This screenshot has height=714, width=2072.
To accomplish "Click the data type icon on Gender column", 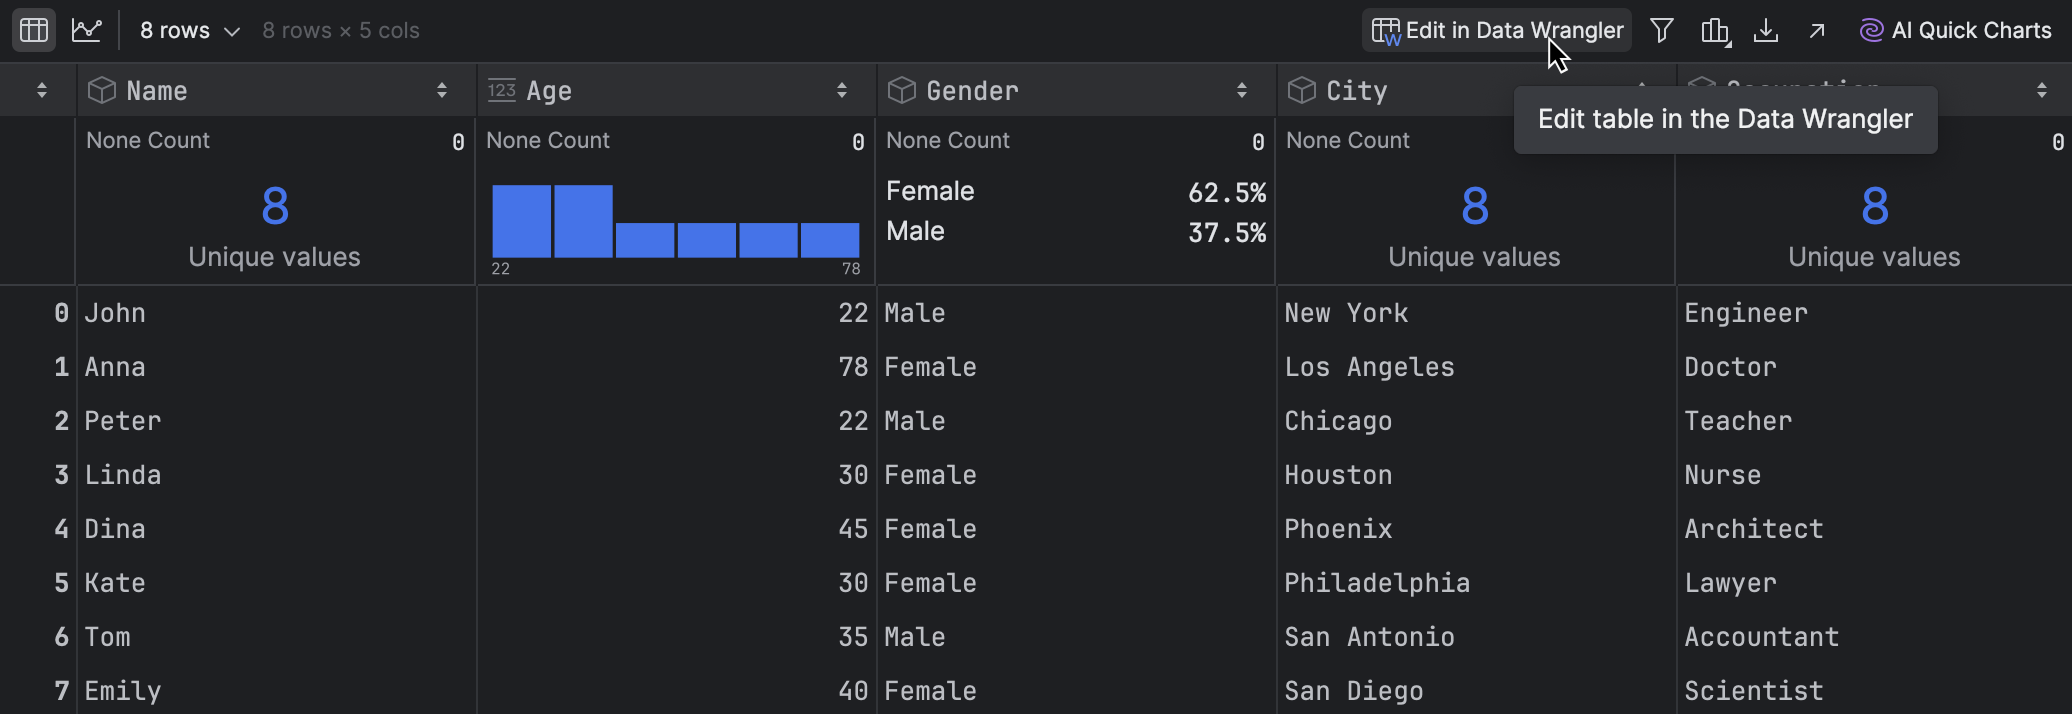I will point(901,89).
